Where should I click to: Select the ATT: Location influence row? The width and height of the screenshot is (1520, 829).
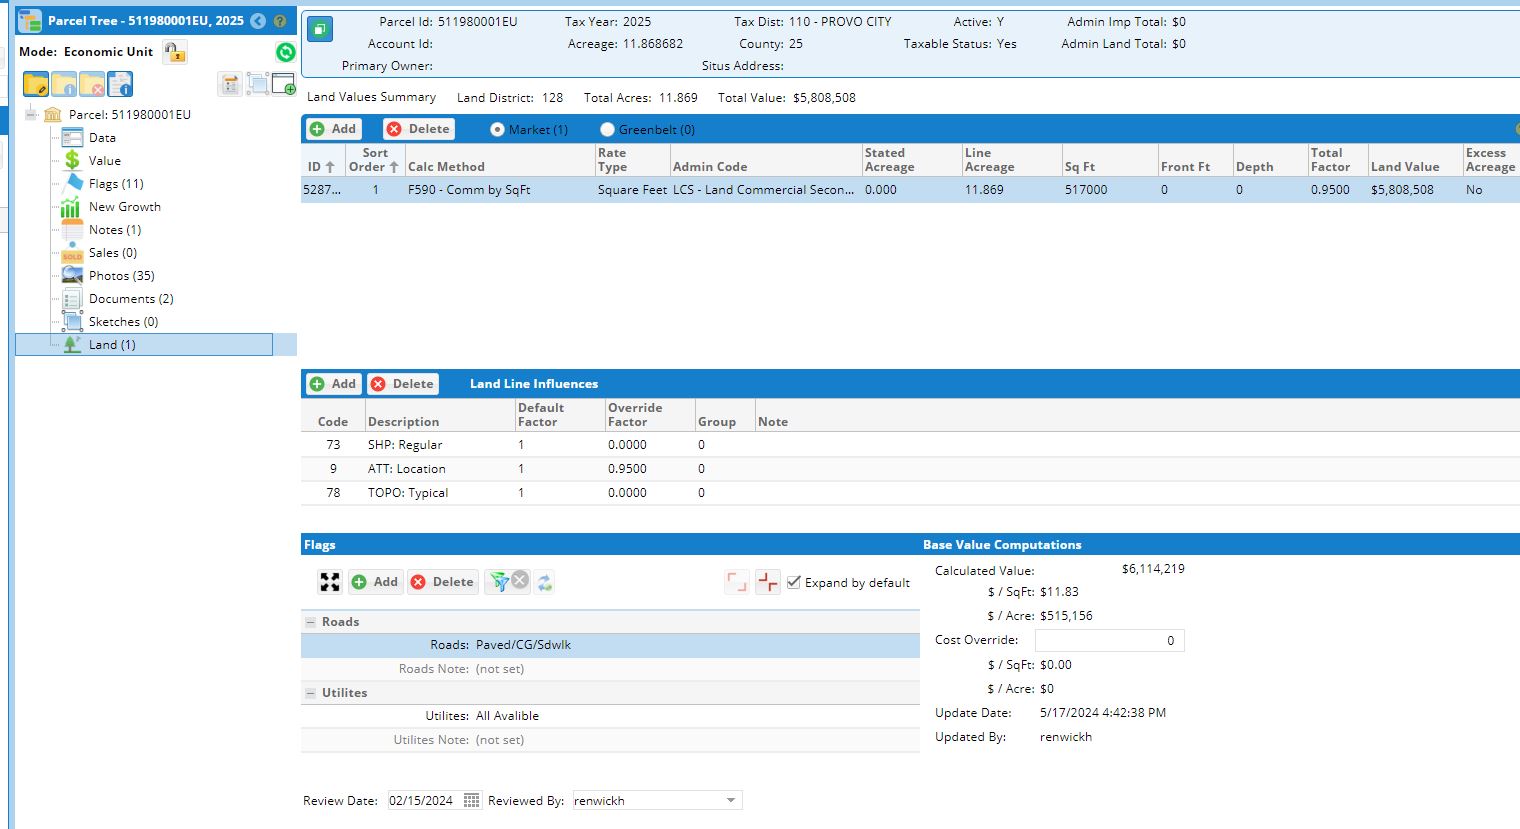tap(910, 469)
